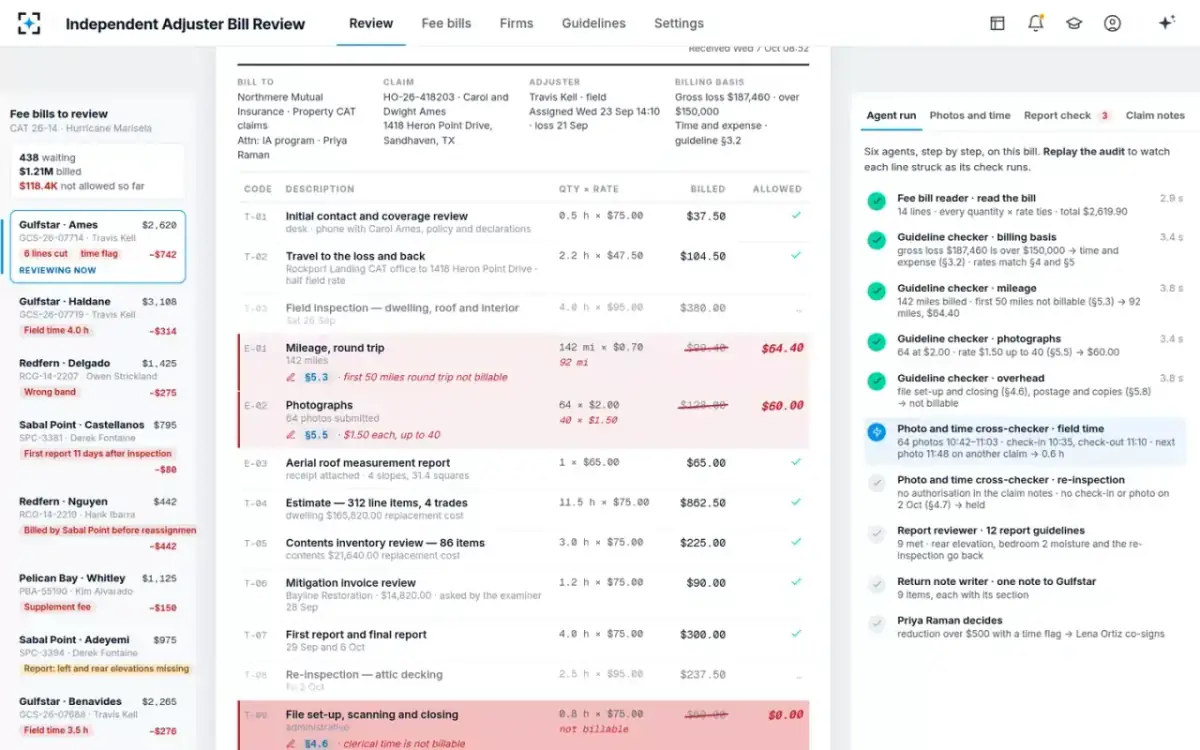Open the AI sparkle assistant icon
Image resolution: width=1200 pixels, height=750 pixels.
pos(1166,23)
